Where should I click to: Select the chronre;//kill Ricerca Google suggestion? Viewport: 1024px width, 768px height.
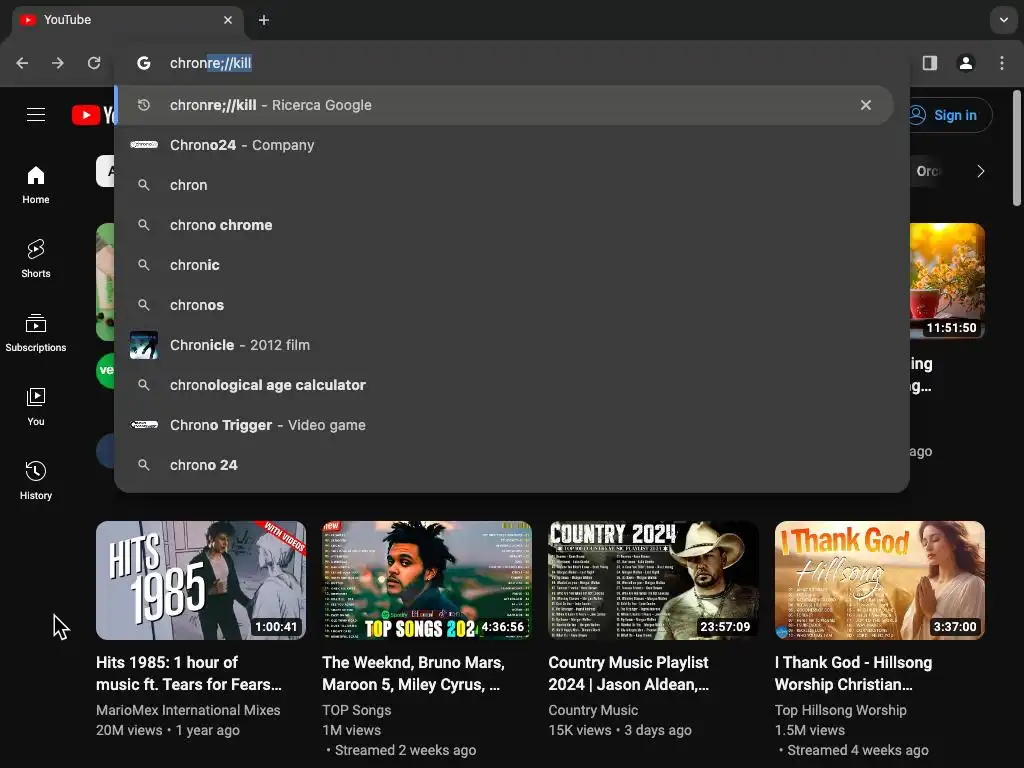(x=504, y=105)
